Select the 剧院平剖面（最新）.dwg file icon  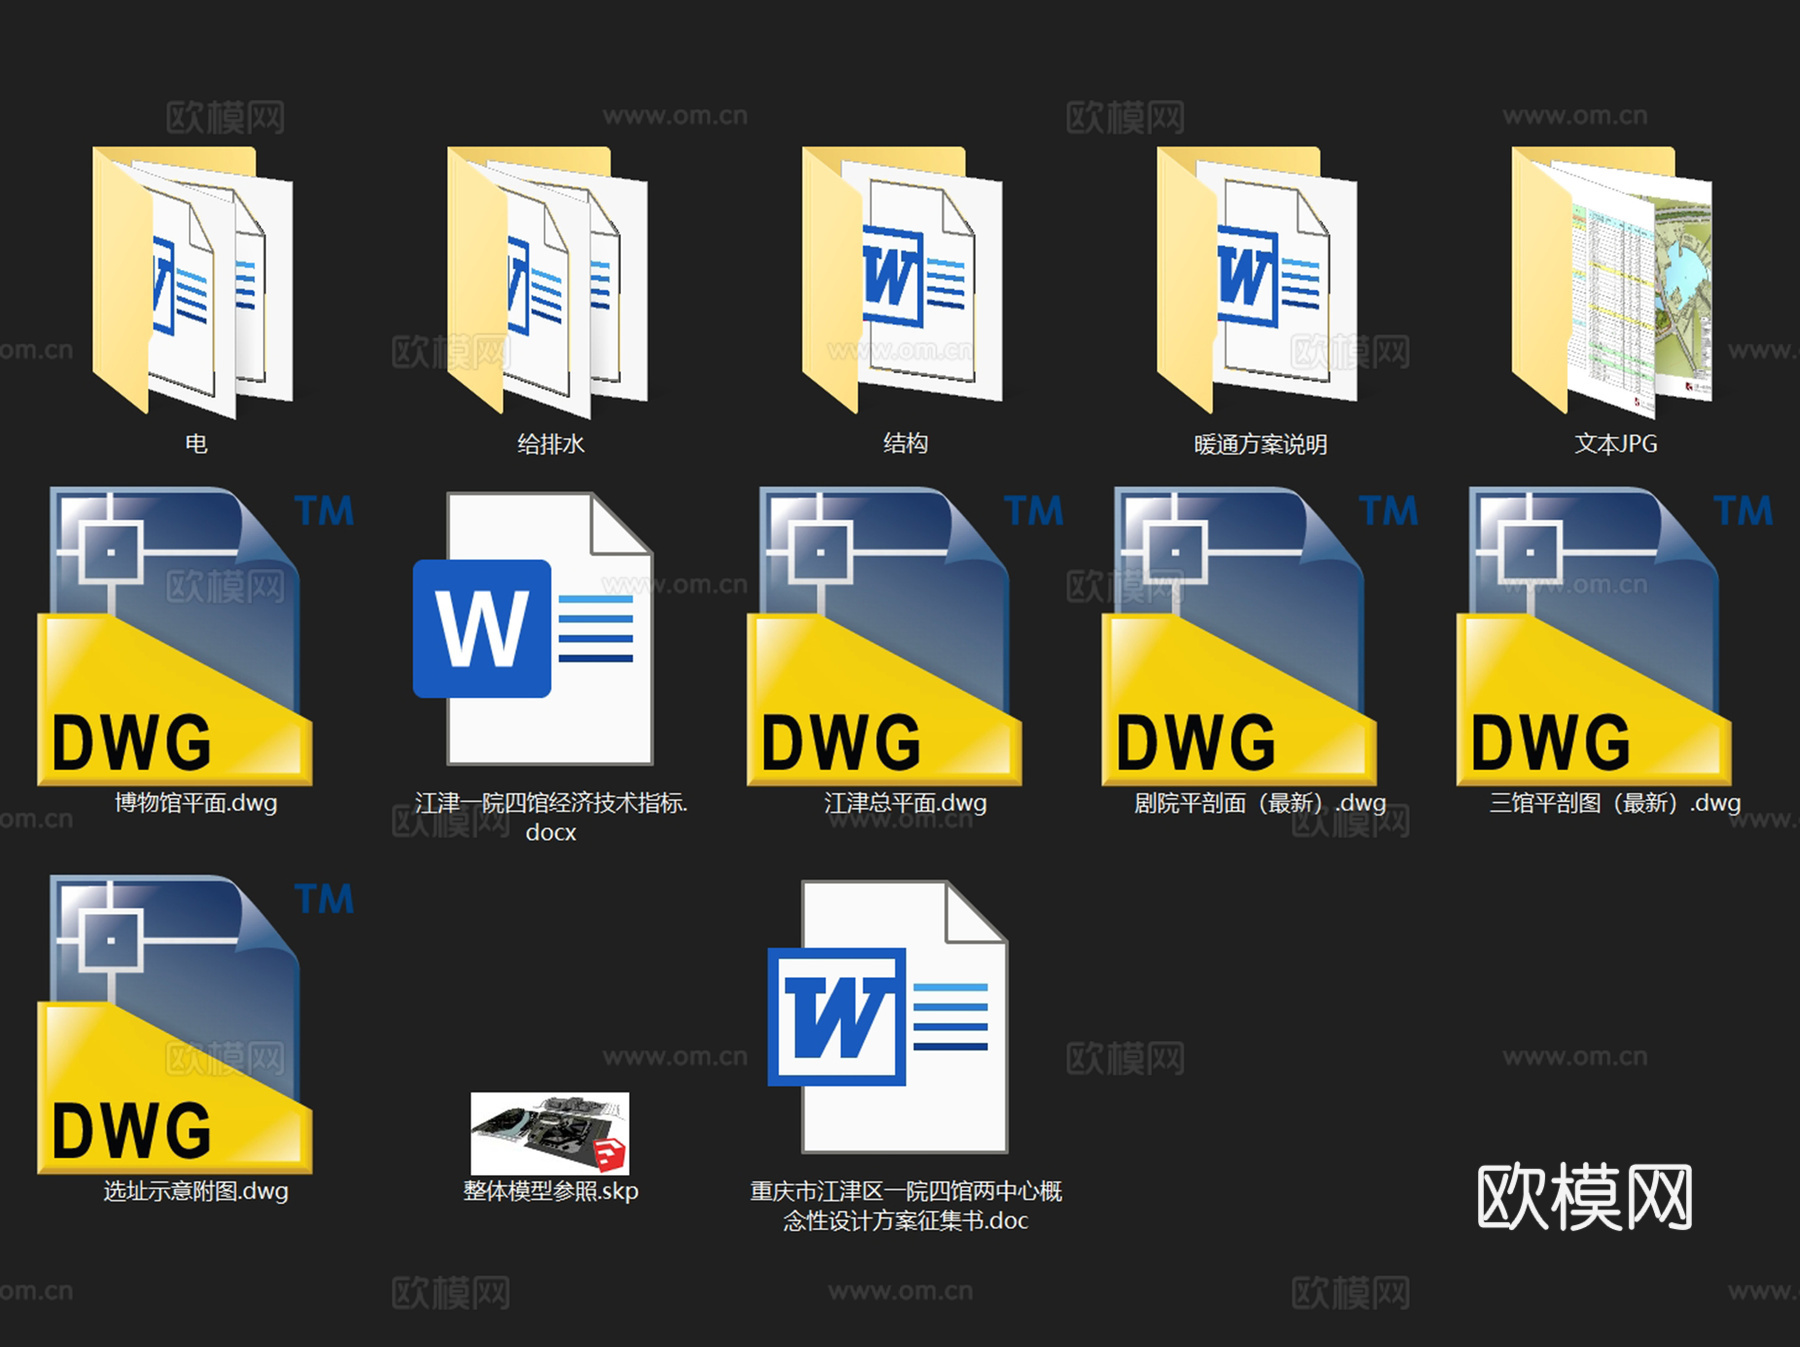pos(1260,636)
